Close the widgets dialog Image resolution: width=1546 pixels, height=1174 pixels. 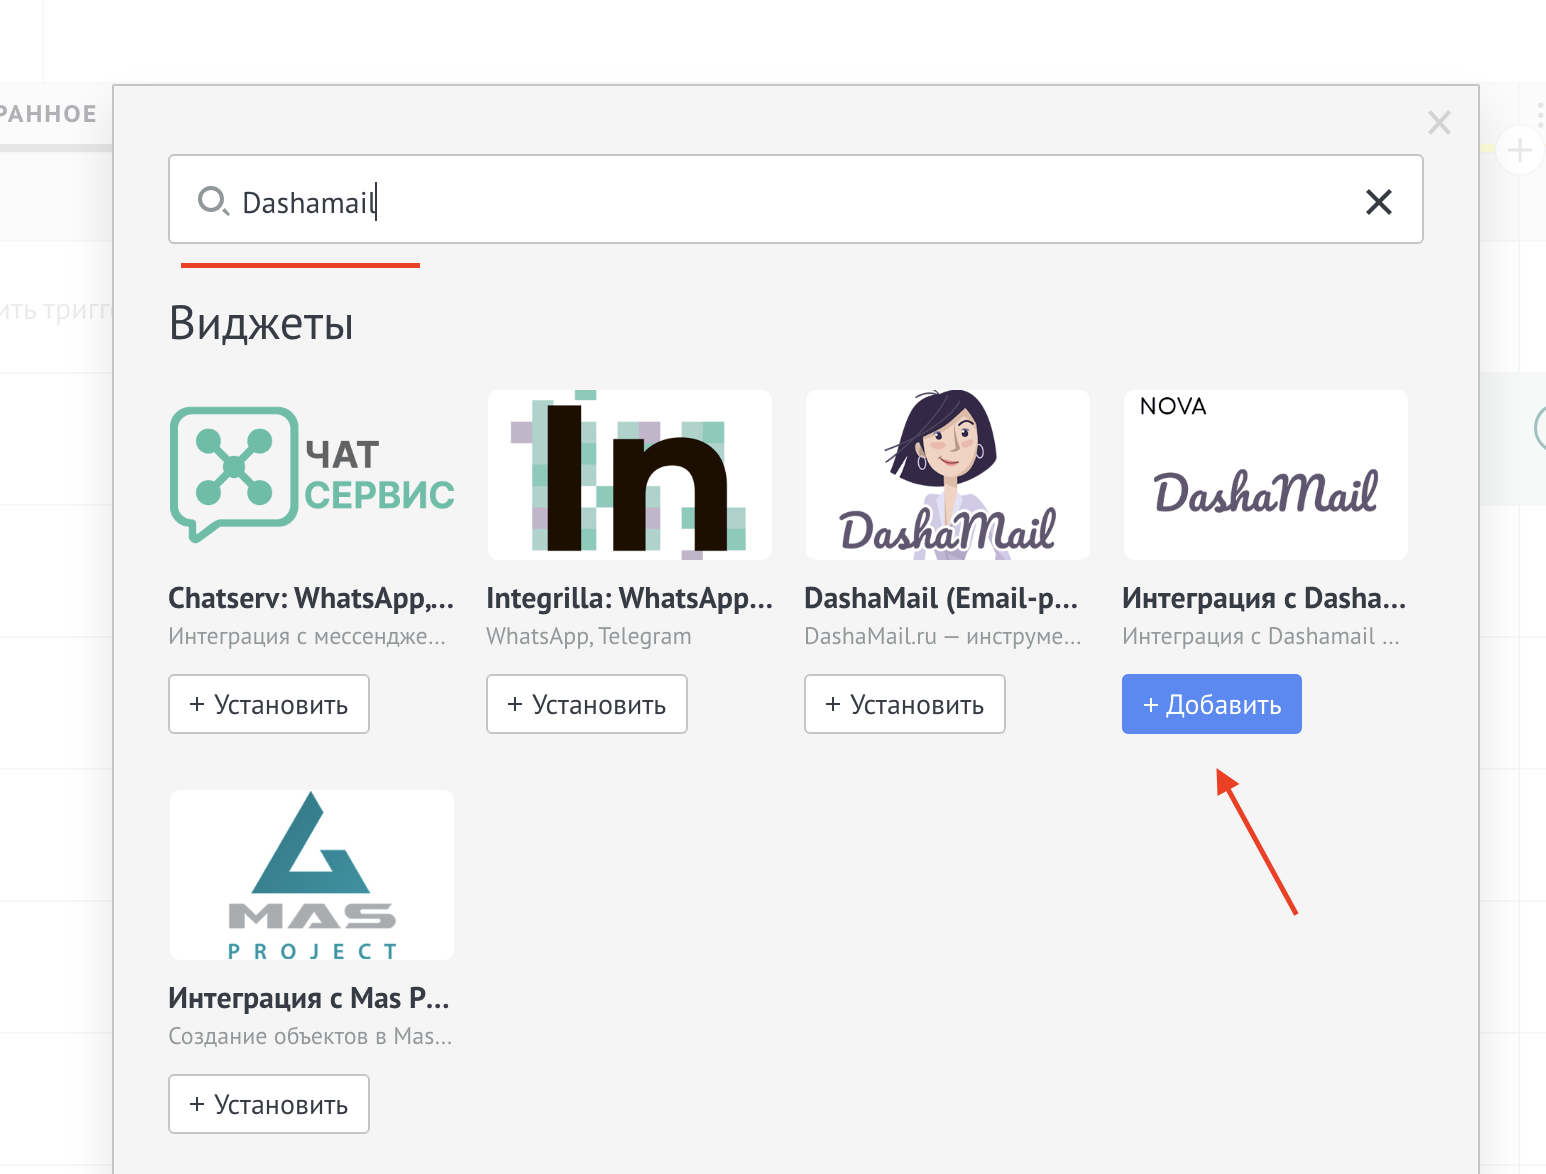(x=1439, y=123)
